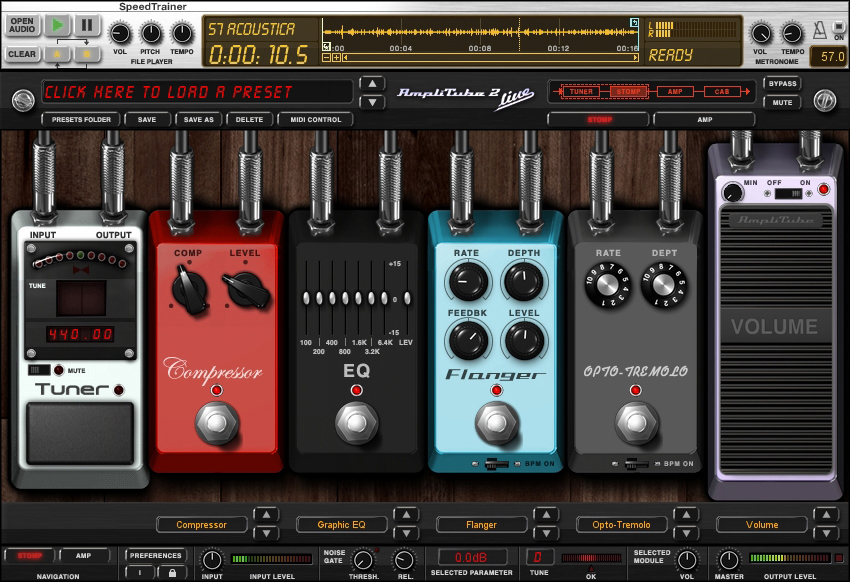Click the audio waveform display
This screenshot has width=850, height=582.
point(480,31)
